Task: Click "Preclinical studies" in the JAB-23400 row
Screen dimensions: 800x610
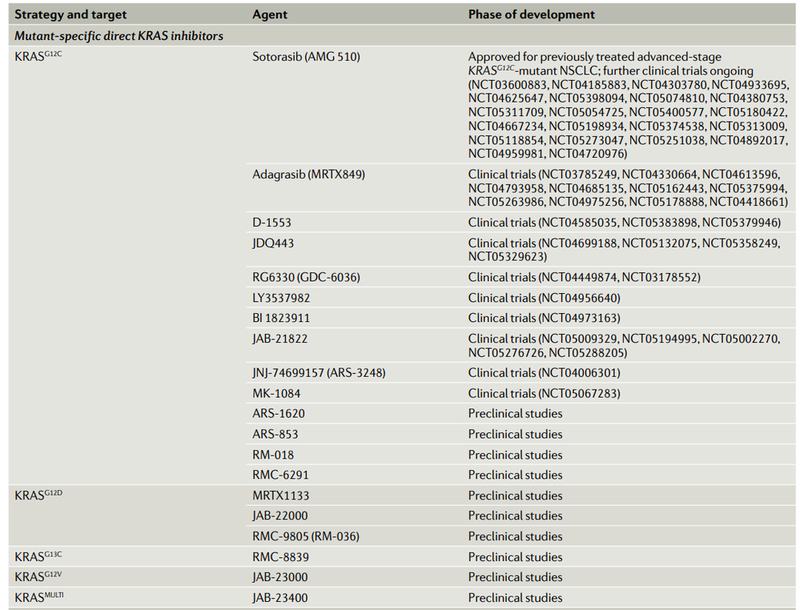Action: coord(515,598)
